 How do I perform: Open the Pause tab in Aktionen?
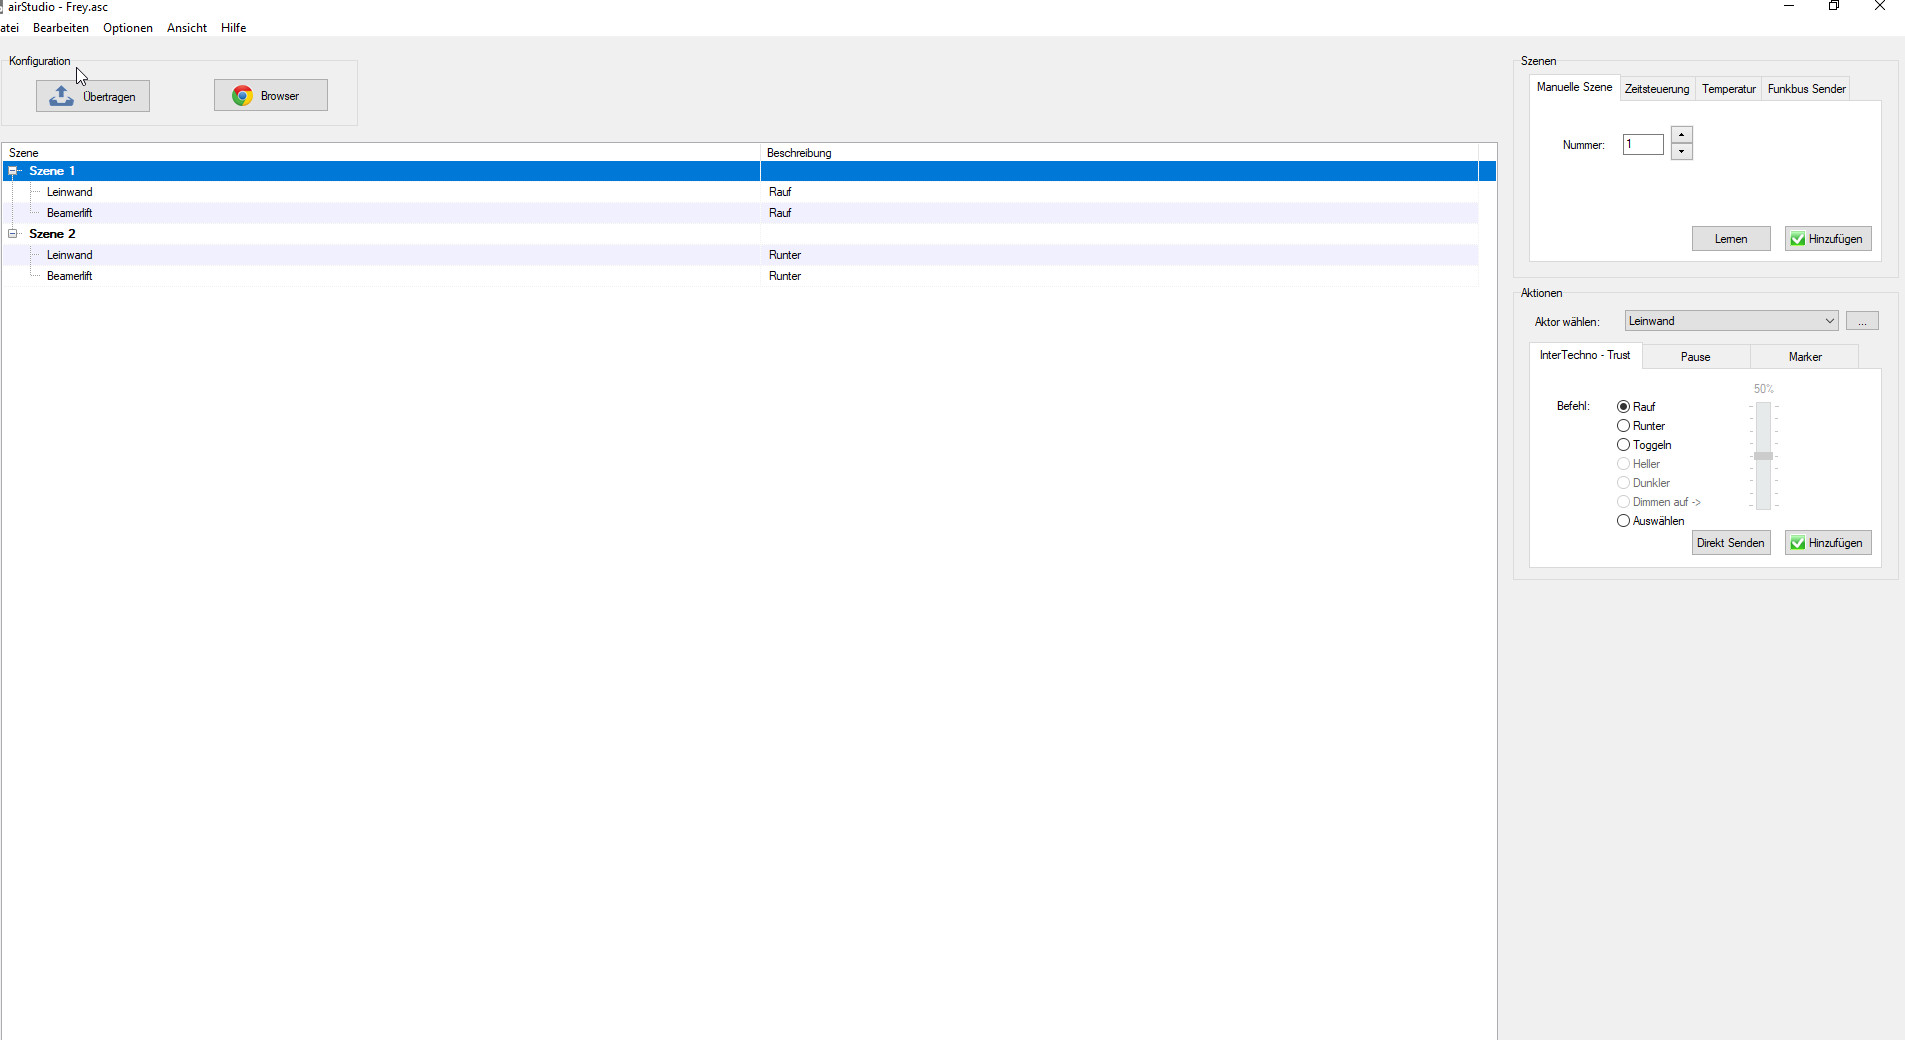(x=1695, y=357)
